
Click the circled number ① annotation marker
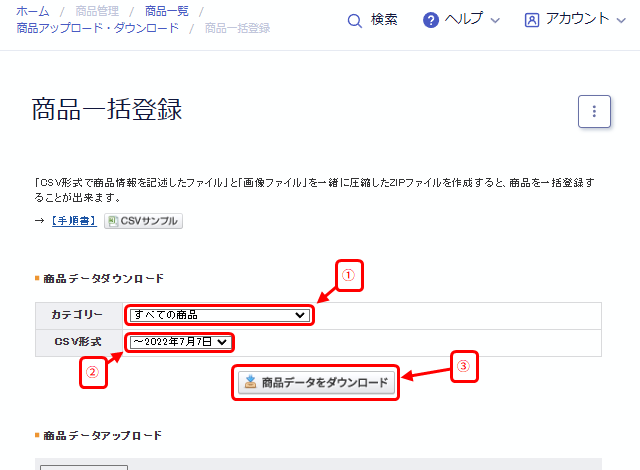coord(346,277)
